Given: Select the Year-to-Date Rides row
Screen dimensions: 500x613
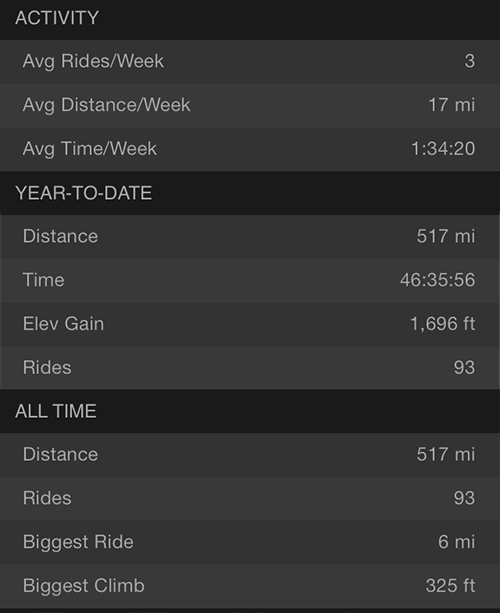Looking at the screenshot, I should 250,367.
